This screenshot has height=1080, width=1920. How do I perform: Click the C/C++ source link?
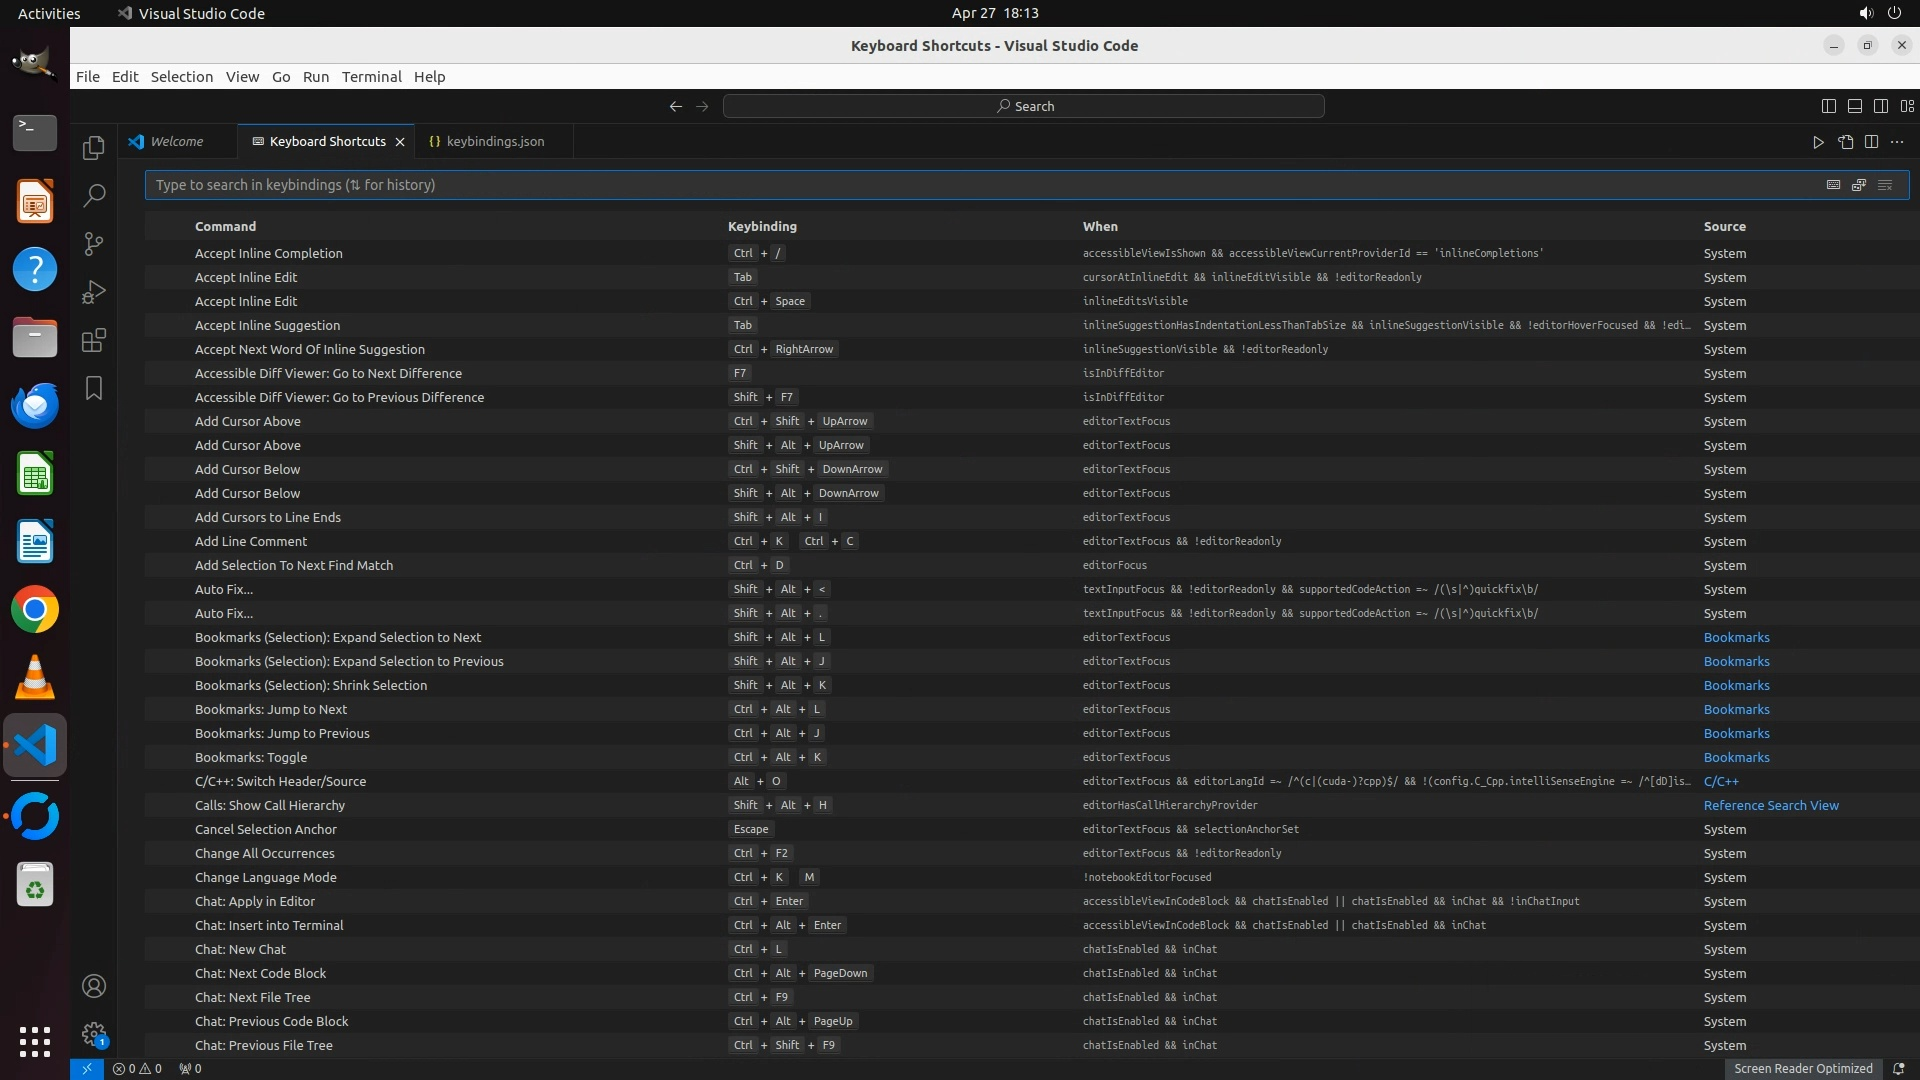(x=1720, y=781)
